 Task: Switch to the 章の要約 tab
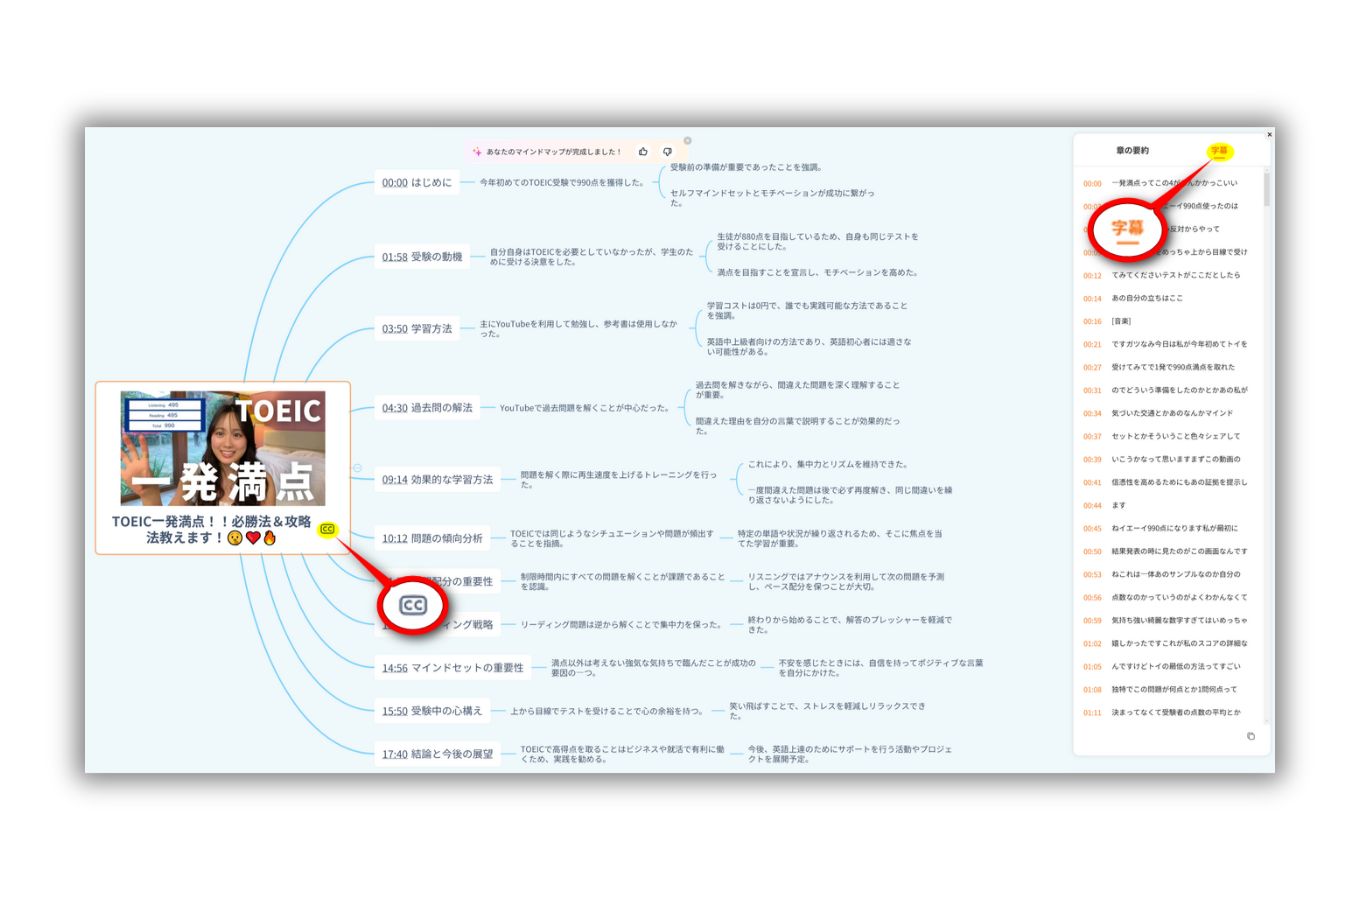pos(1132,151)
